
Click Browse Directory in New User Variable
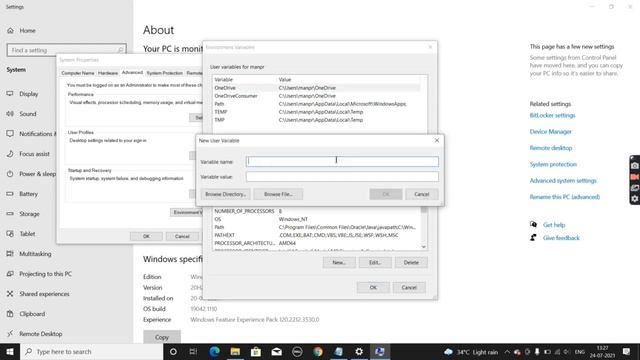[225, 194]
